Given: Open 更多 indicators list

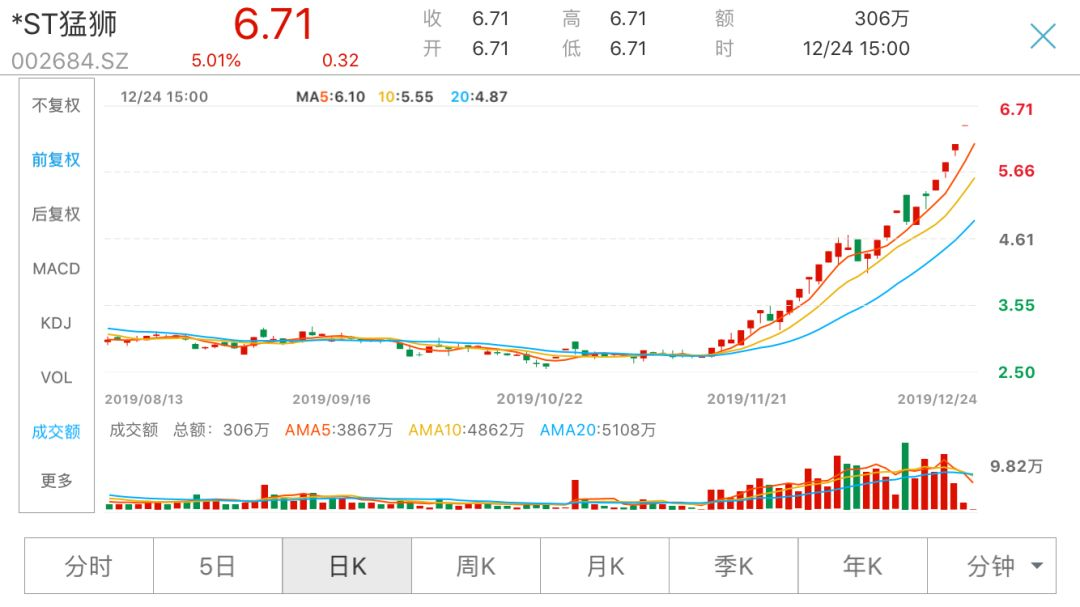Looking at the screenshot, I should pyautogui.click(x=56, y=480).
